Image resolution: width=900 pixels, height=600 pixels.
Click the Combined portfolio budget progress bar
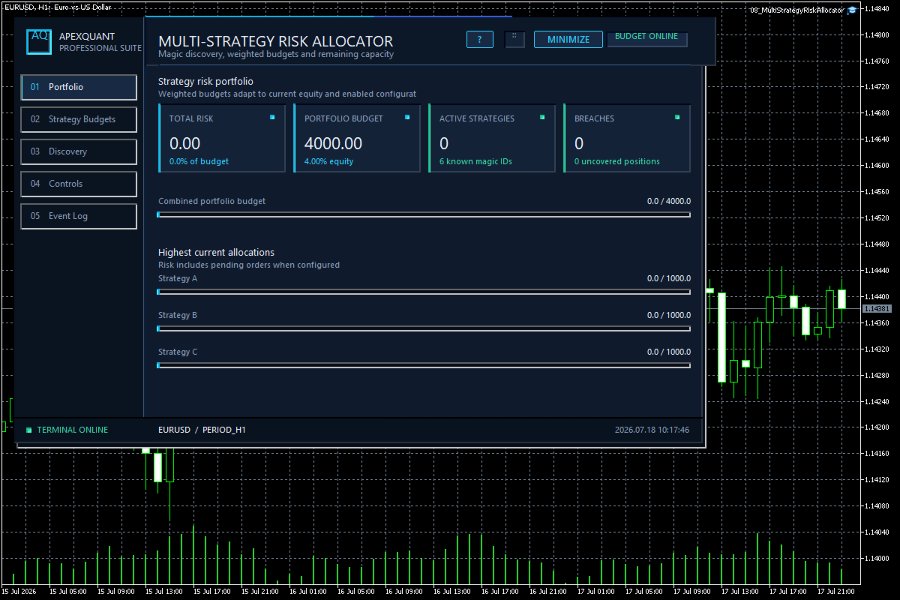(x=424, y=215)
